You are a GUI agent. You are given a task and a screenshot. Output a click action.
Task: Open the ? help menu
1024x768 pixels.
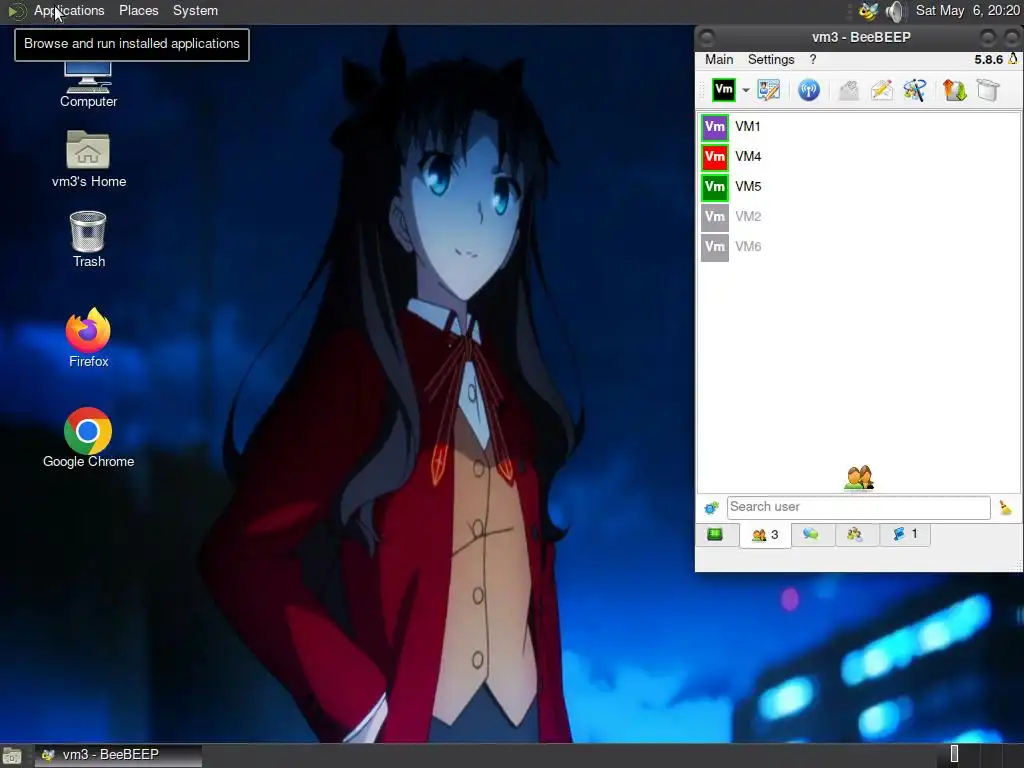(813, 59)
